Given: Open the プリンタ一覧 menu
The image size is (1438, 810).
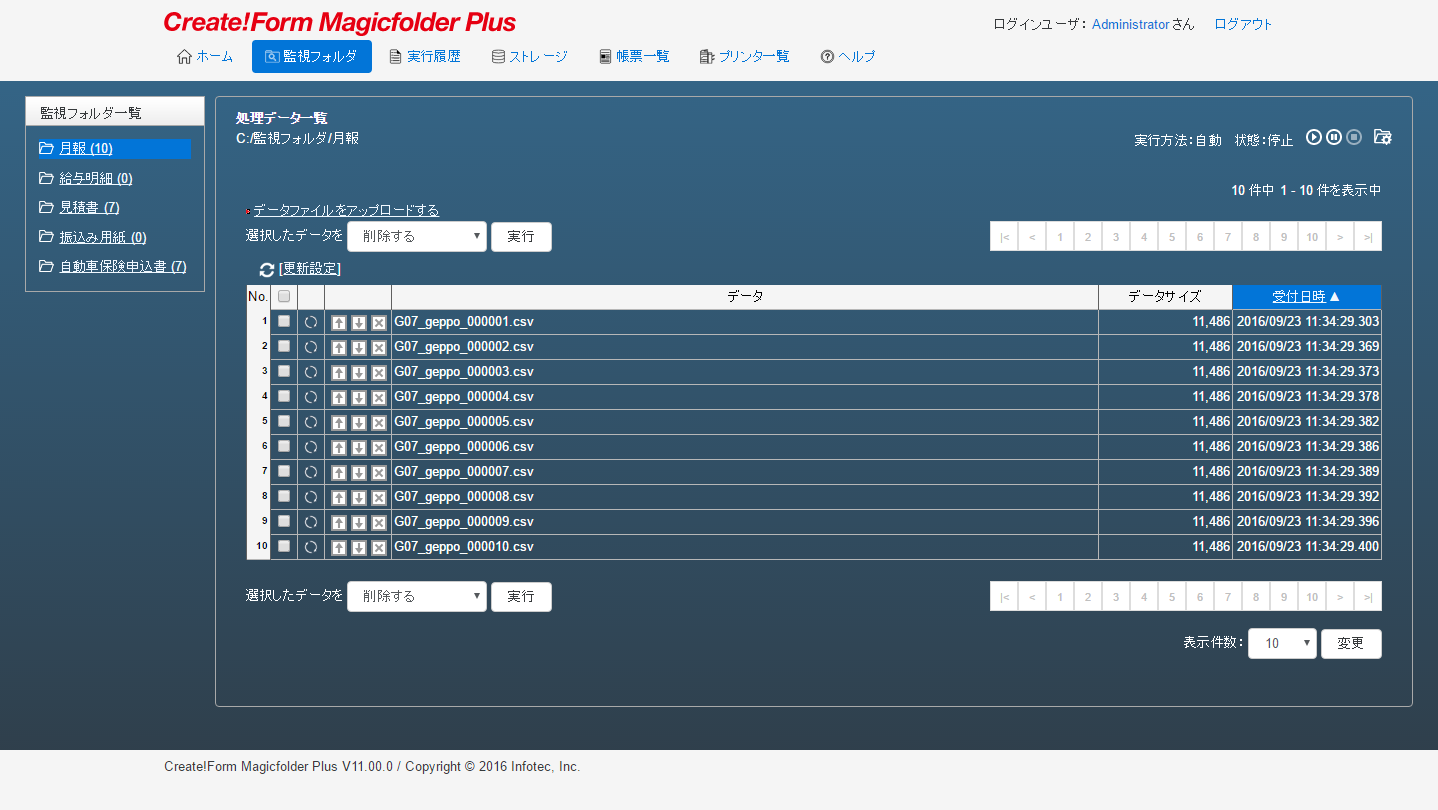Looking at the screenshot, I should coord(745,57).
